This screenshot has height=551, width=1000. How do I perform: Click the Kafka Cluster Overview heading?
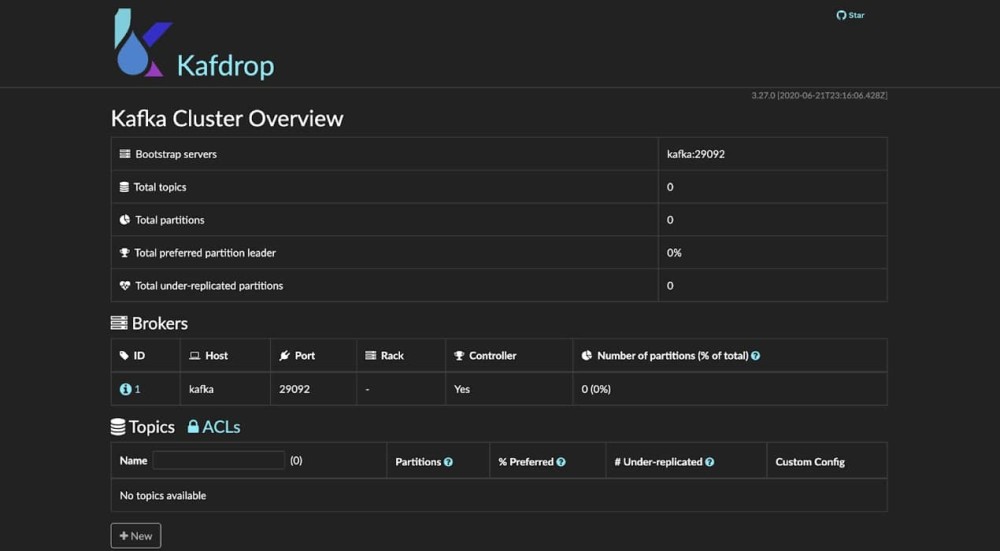(227, 119)
